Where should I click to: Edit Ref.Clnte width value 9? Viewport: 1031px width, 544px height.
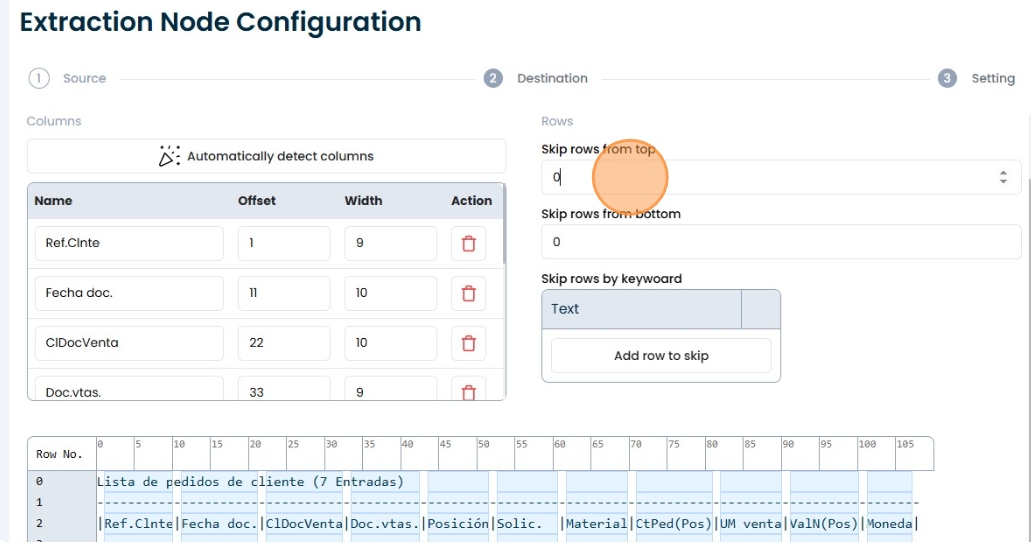[391, 243]
